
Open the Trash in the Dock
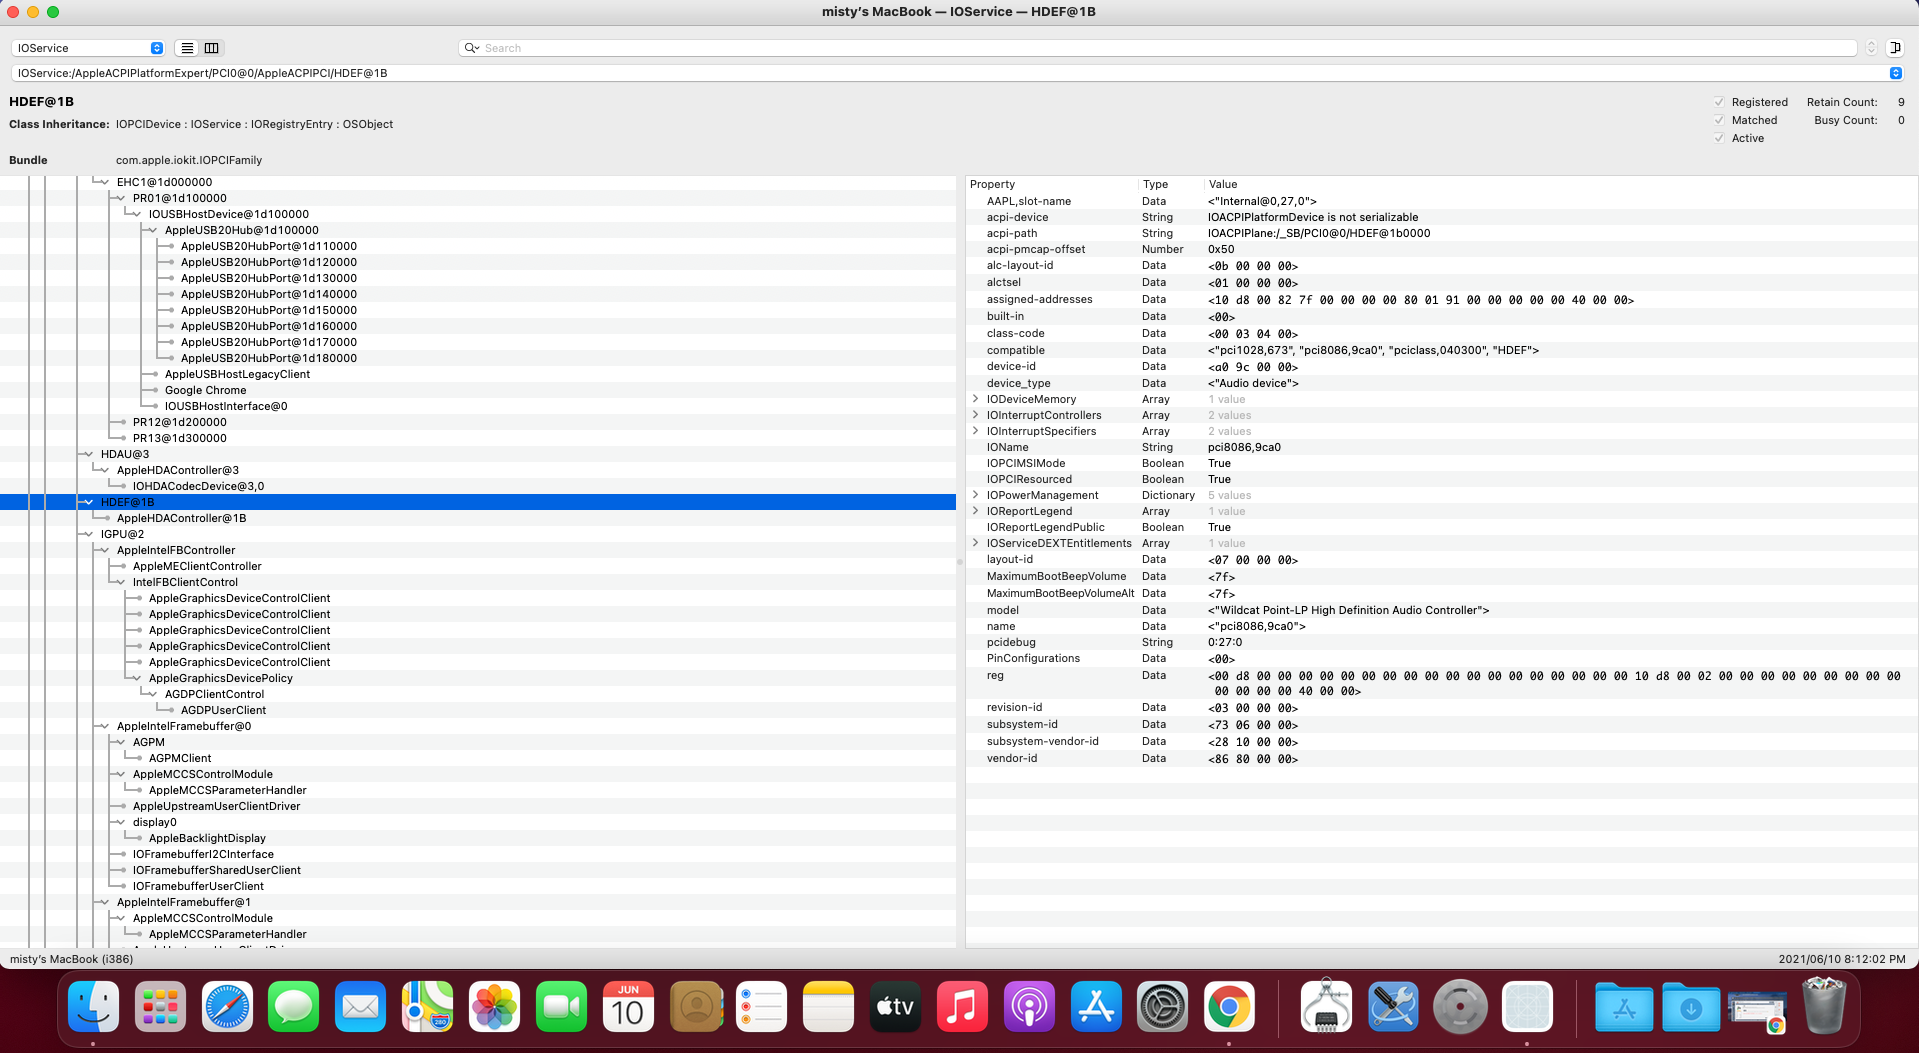(1823, 1007)
